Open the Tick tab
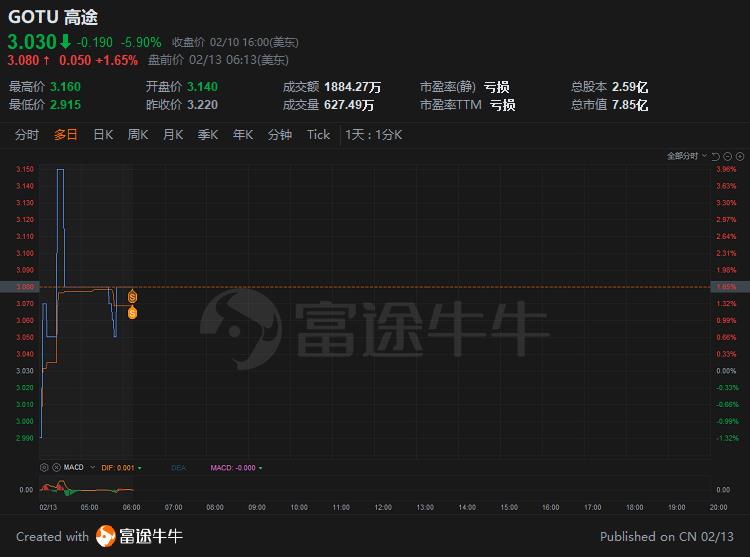 pos(319,135)
